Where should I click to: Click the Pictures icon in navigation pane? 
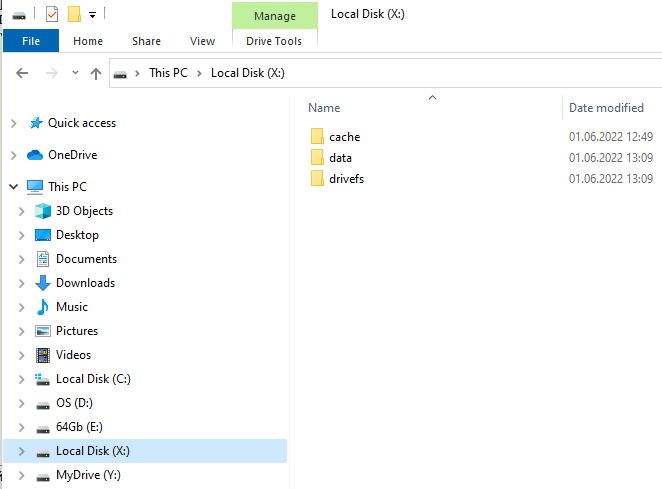point(43,331)
